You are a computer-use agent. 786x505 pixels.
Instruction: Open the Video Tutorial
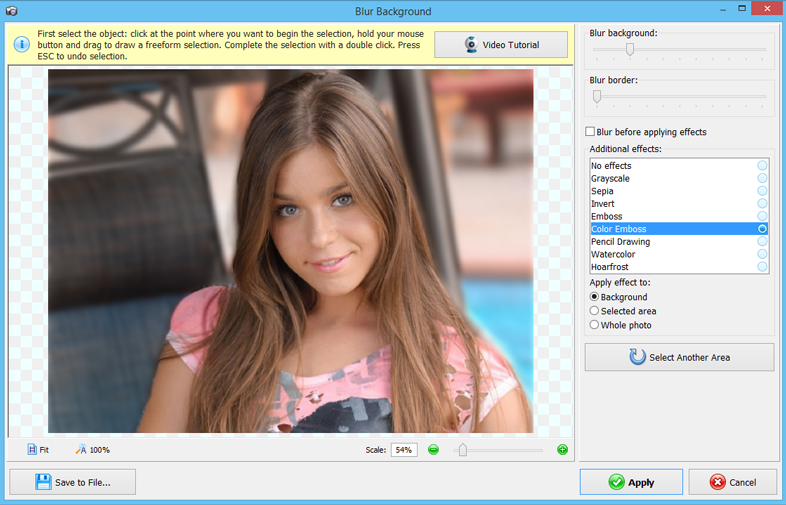(501, 45)
